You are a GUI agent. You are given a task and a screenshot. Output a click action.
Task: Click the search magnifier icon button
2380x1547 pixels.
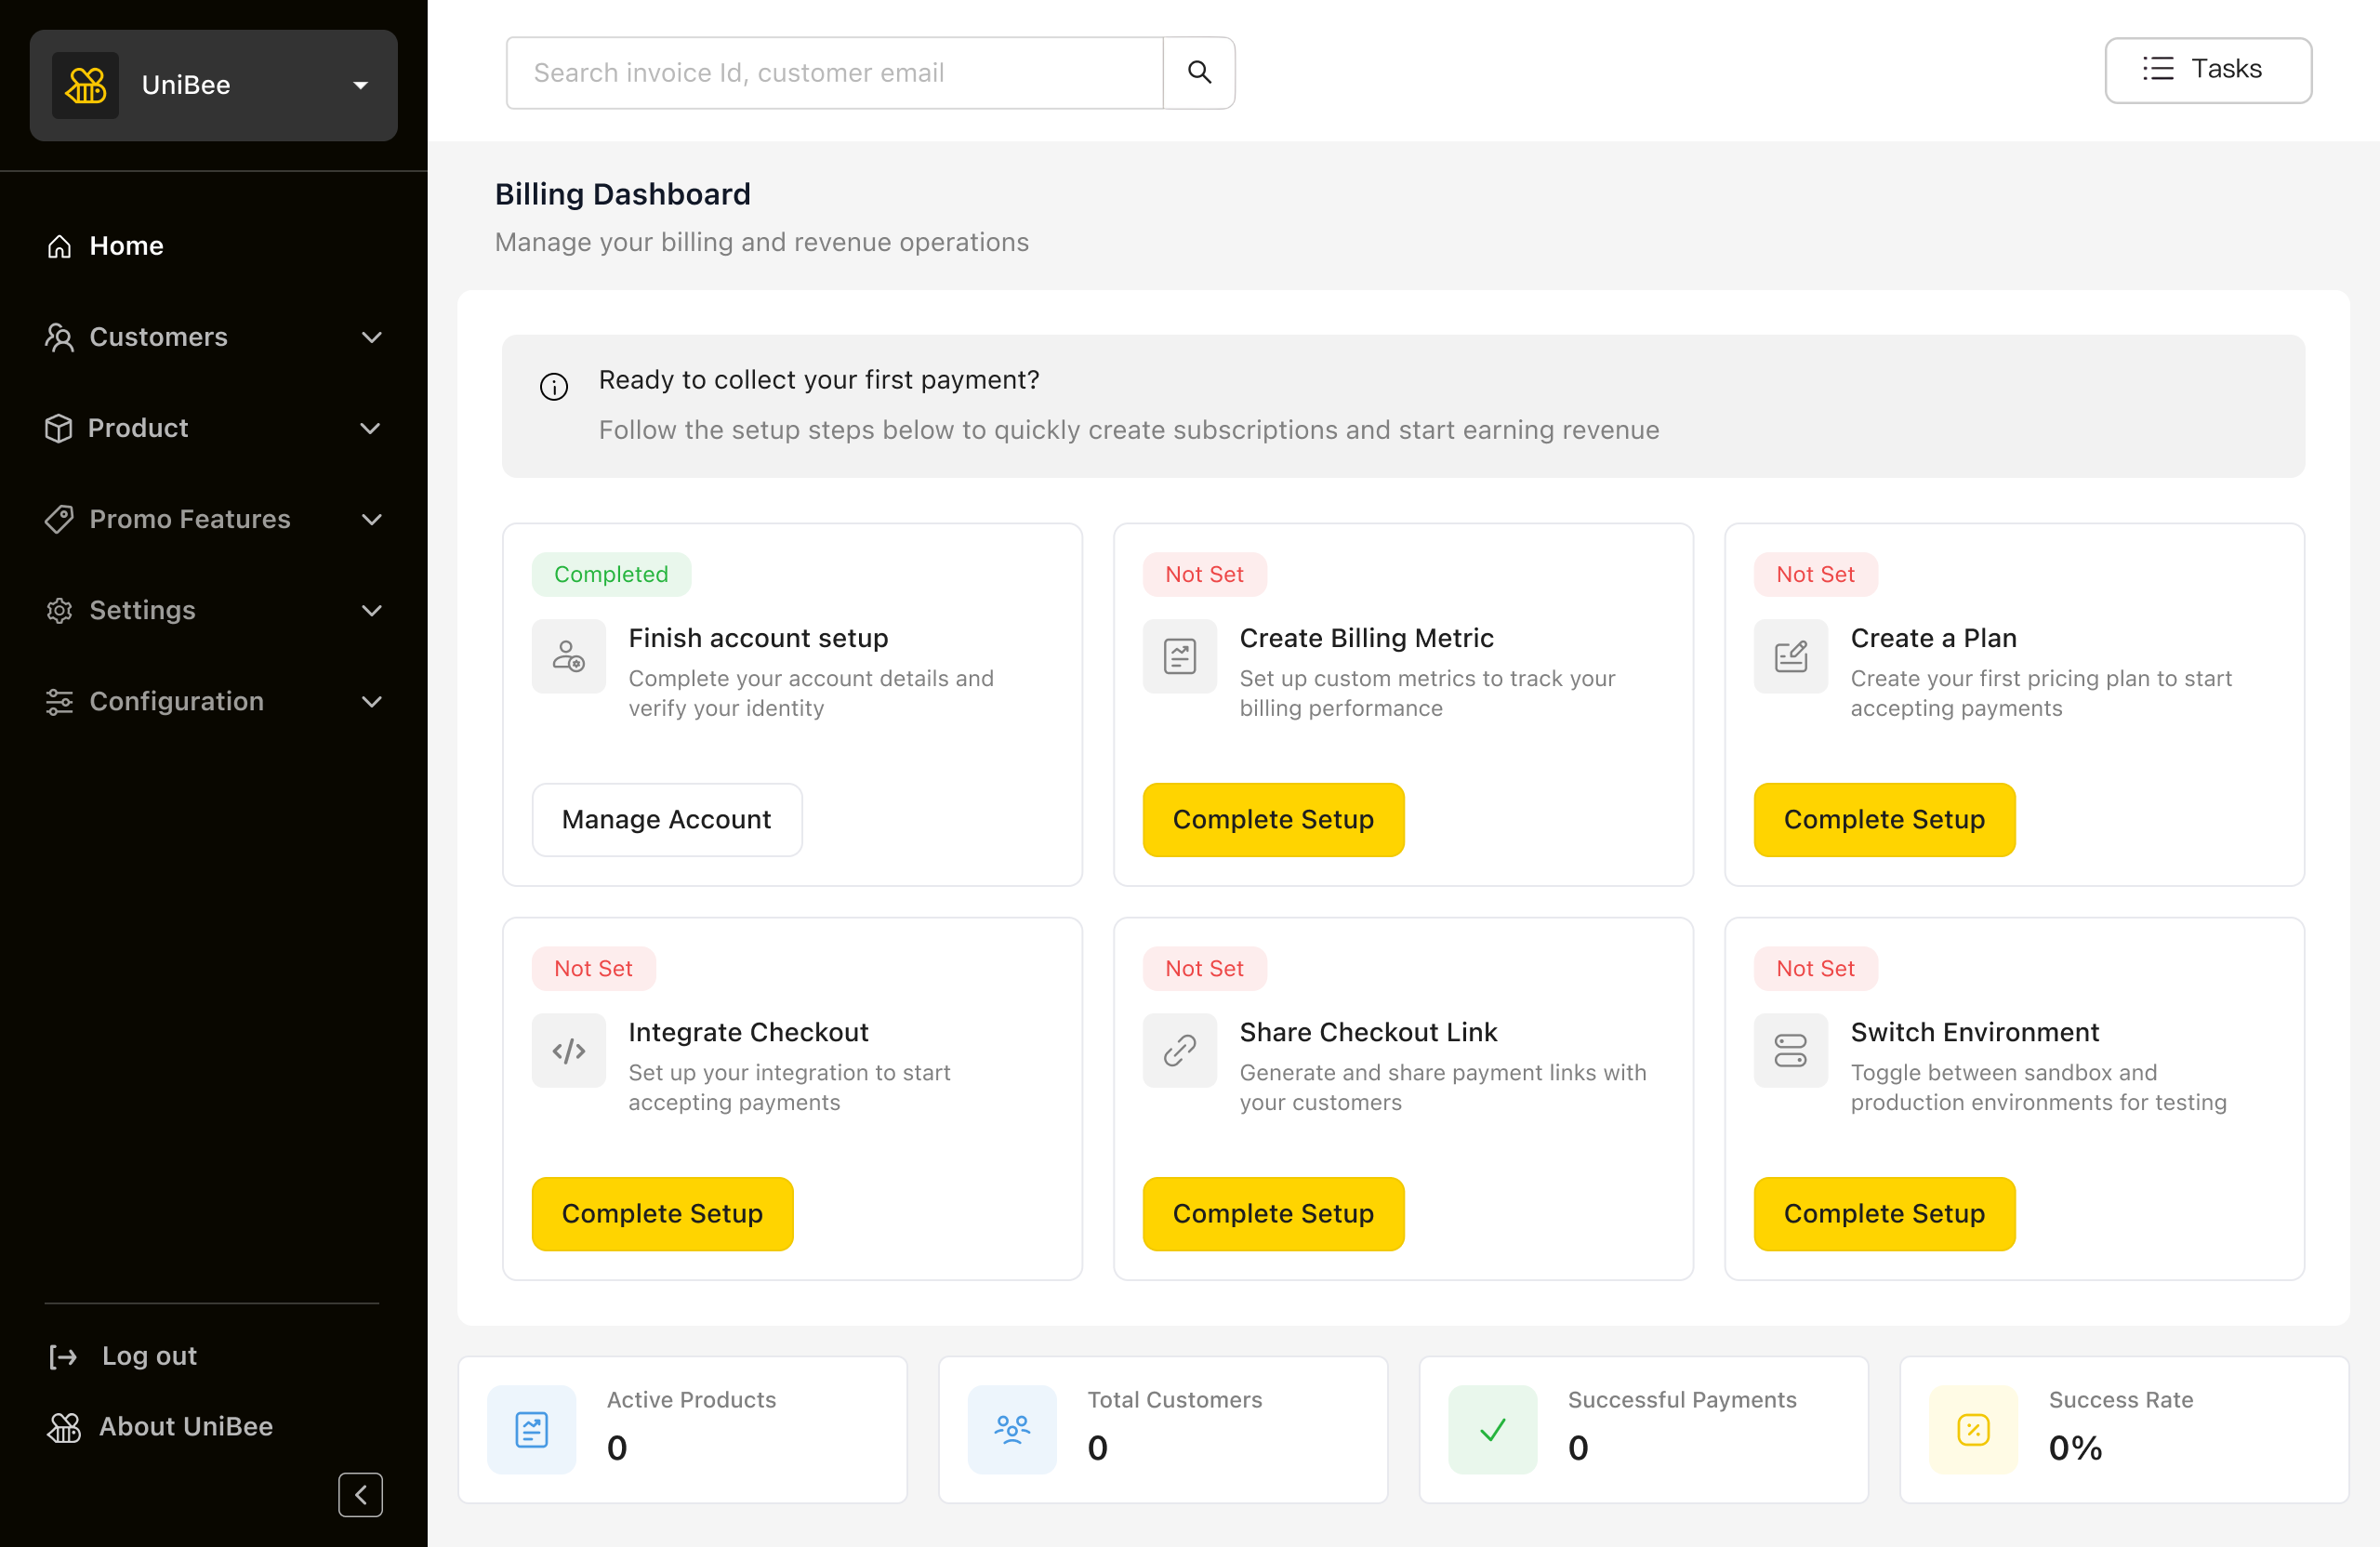(x=1199, y=73)
